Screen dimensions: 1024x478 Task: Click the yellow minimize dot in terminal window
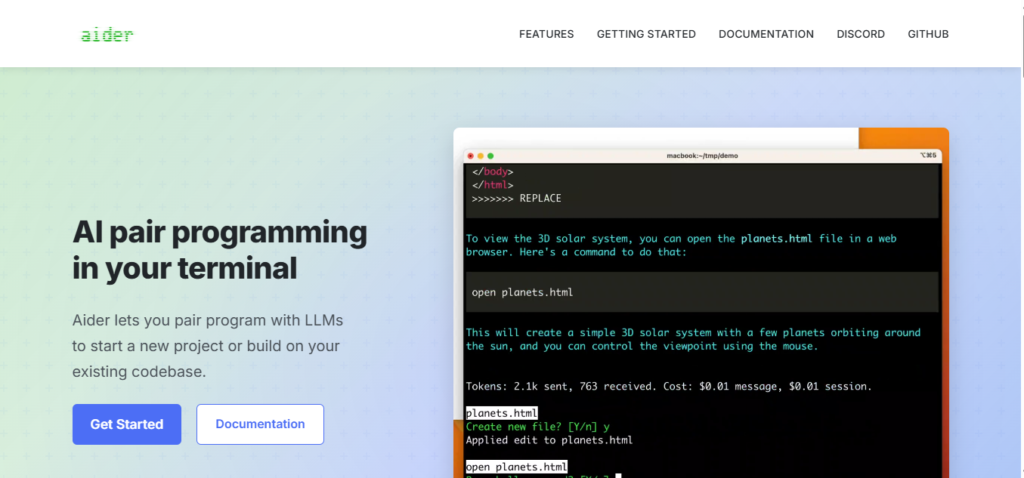481,156
